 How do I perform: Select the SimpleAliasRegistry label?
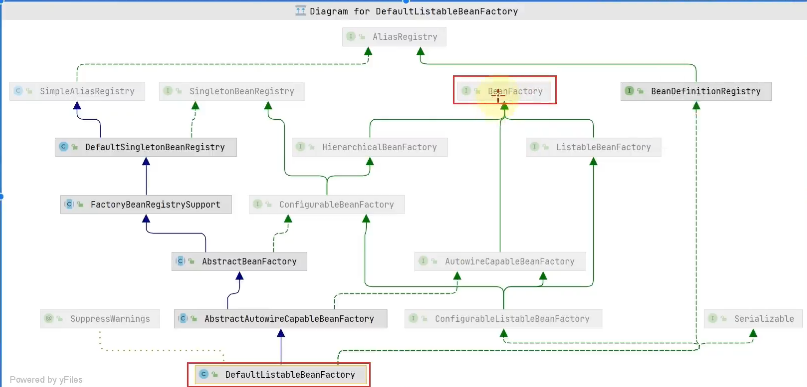[87, 91]
